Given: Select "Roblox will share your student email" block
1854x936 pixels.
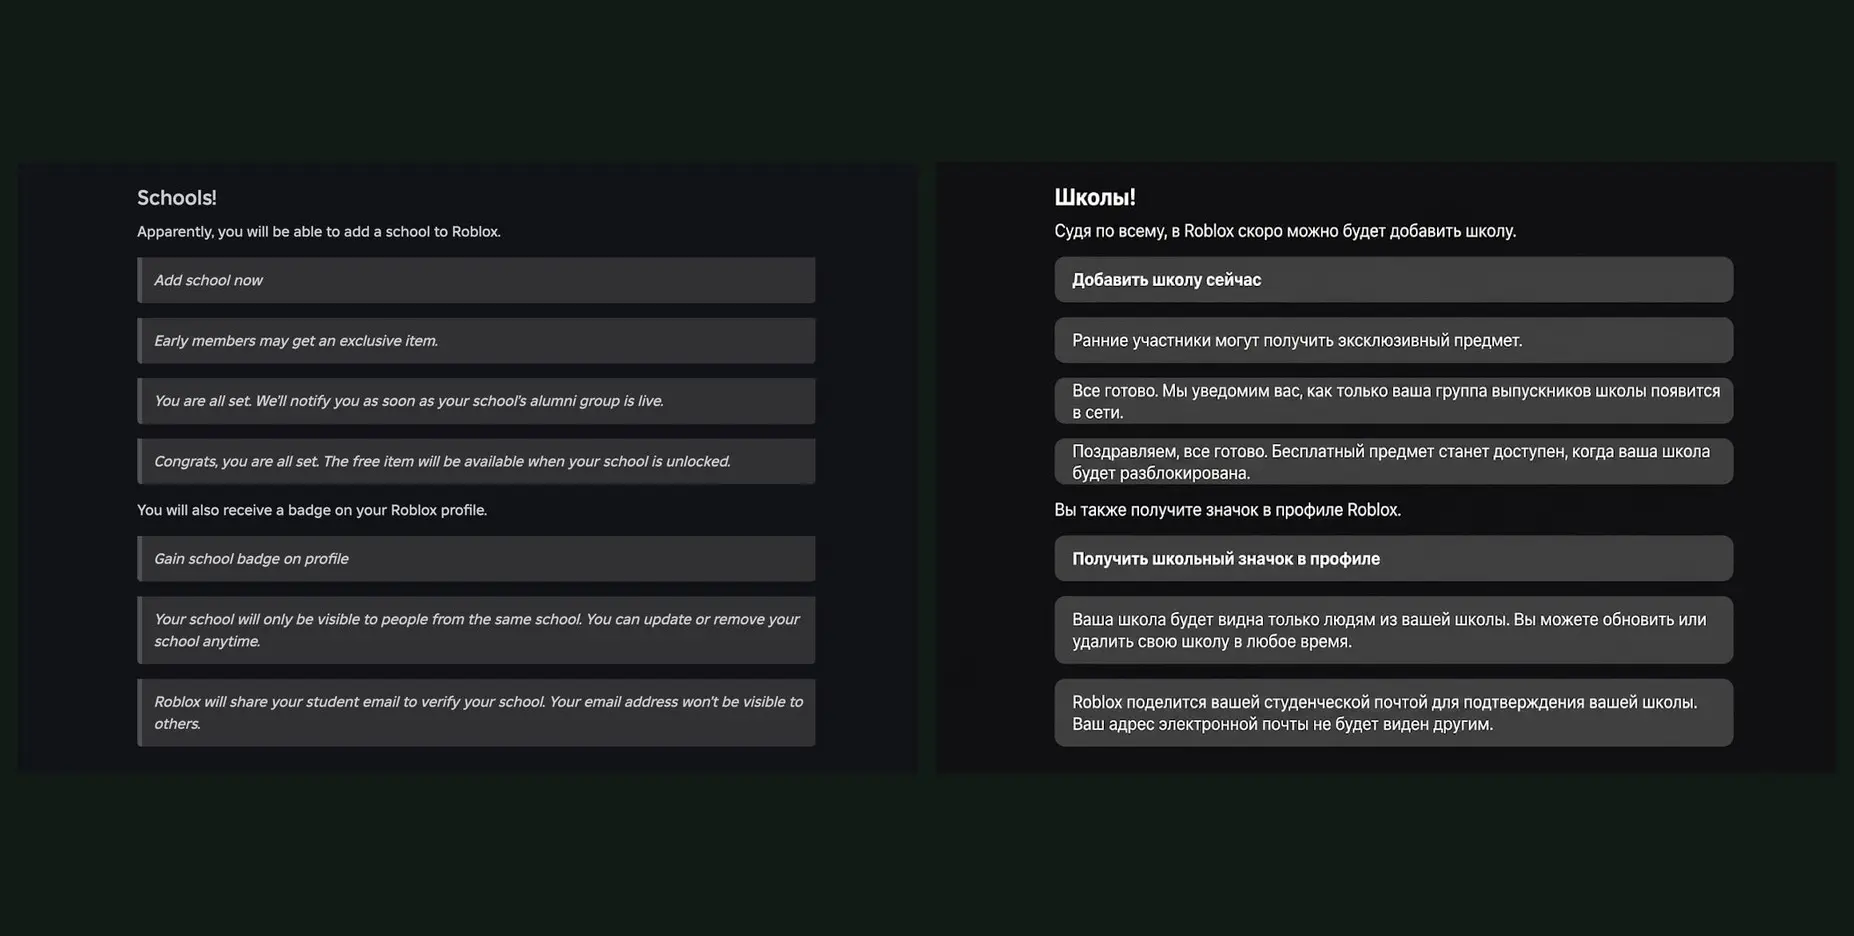Looking at the screenshot, I should click(x=476, y=713).
